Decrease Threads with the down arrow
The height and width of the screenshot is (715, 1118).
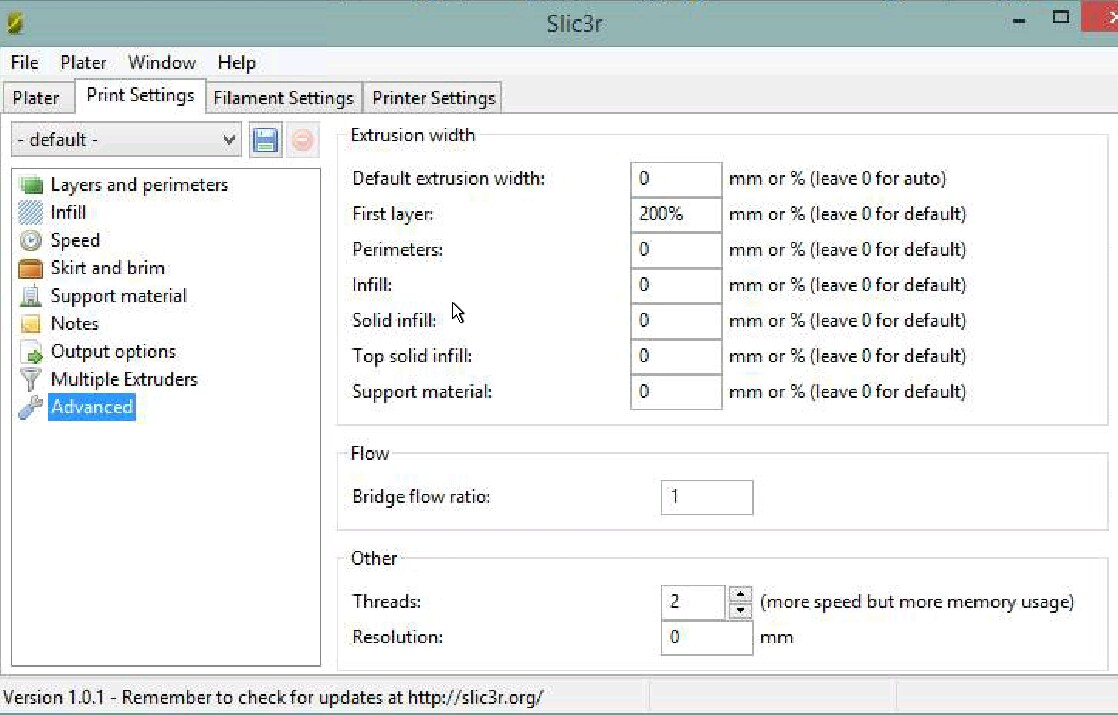(x=741, y=610)
